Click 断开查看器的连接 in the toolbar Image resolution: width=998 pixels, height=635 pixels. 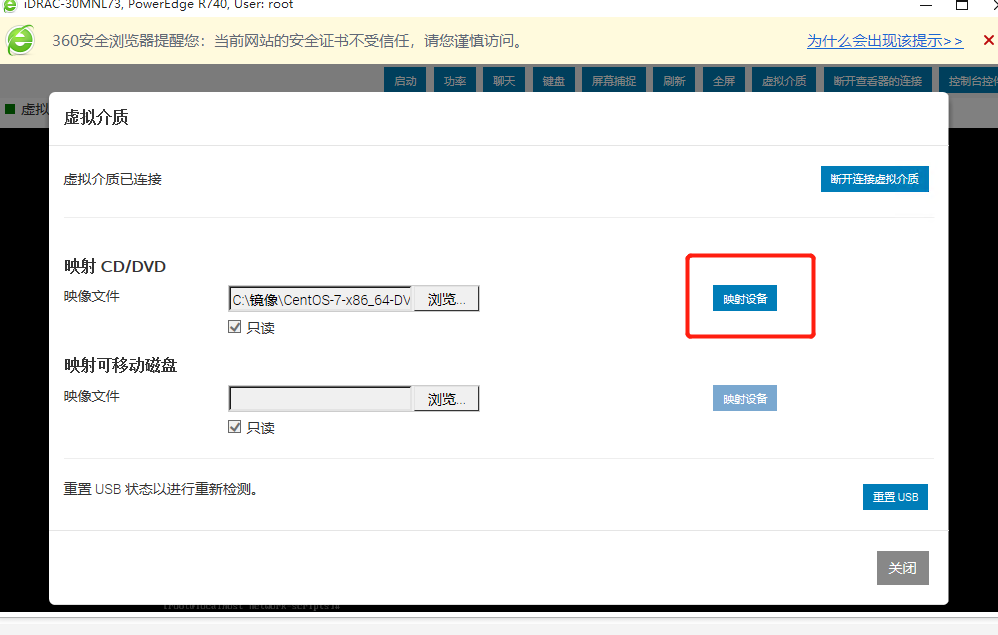[x=877, y=81]
